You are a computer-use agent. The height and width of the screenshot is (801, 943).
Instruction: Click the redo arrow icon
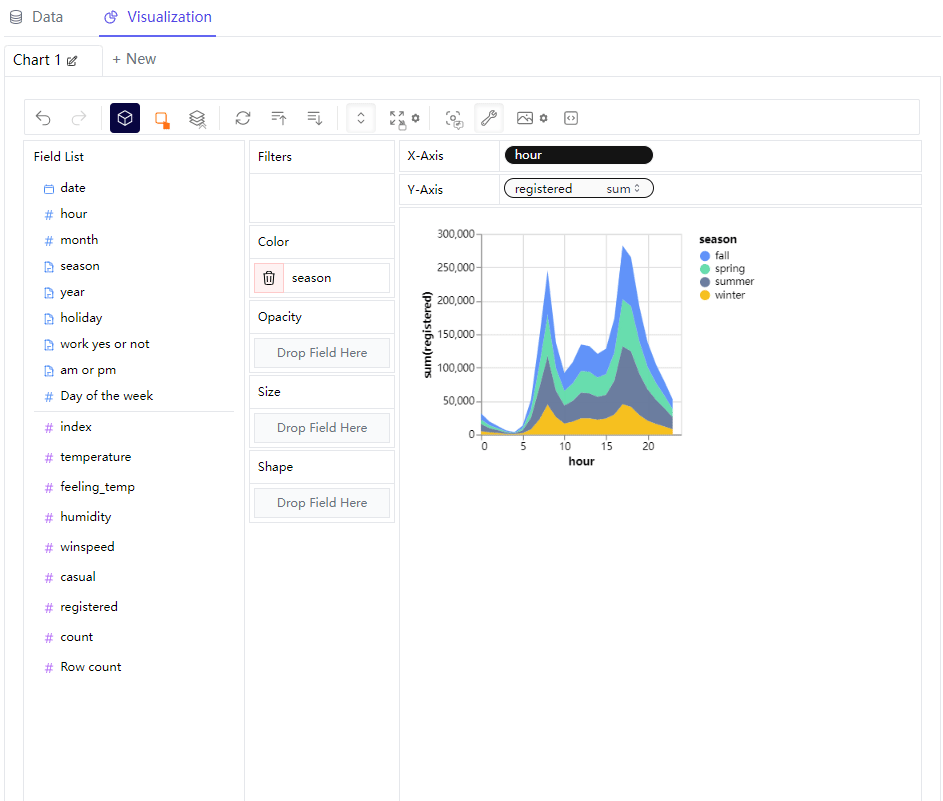click(x=79, y=118)
